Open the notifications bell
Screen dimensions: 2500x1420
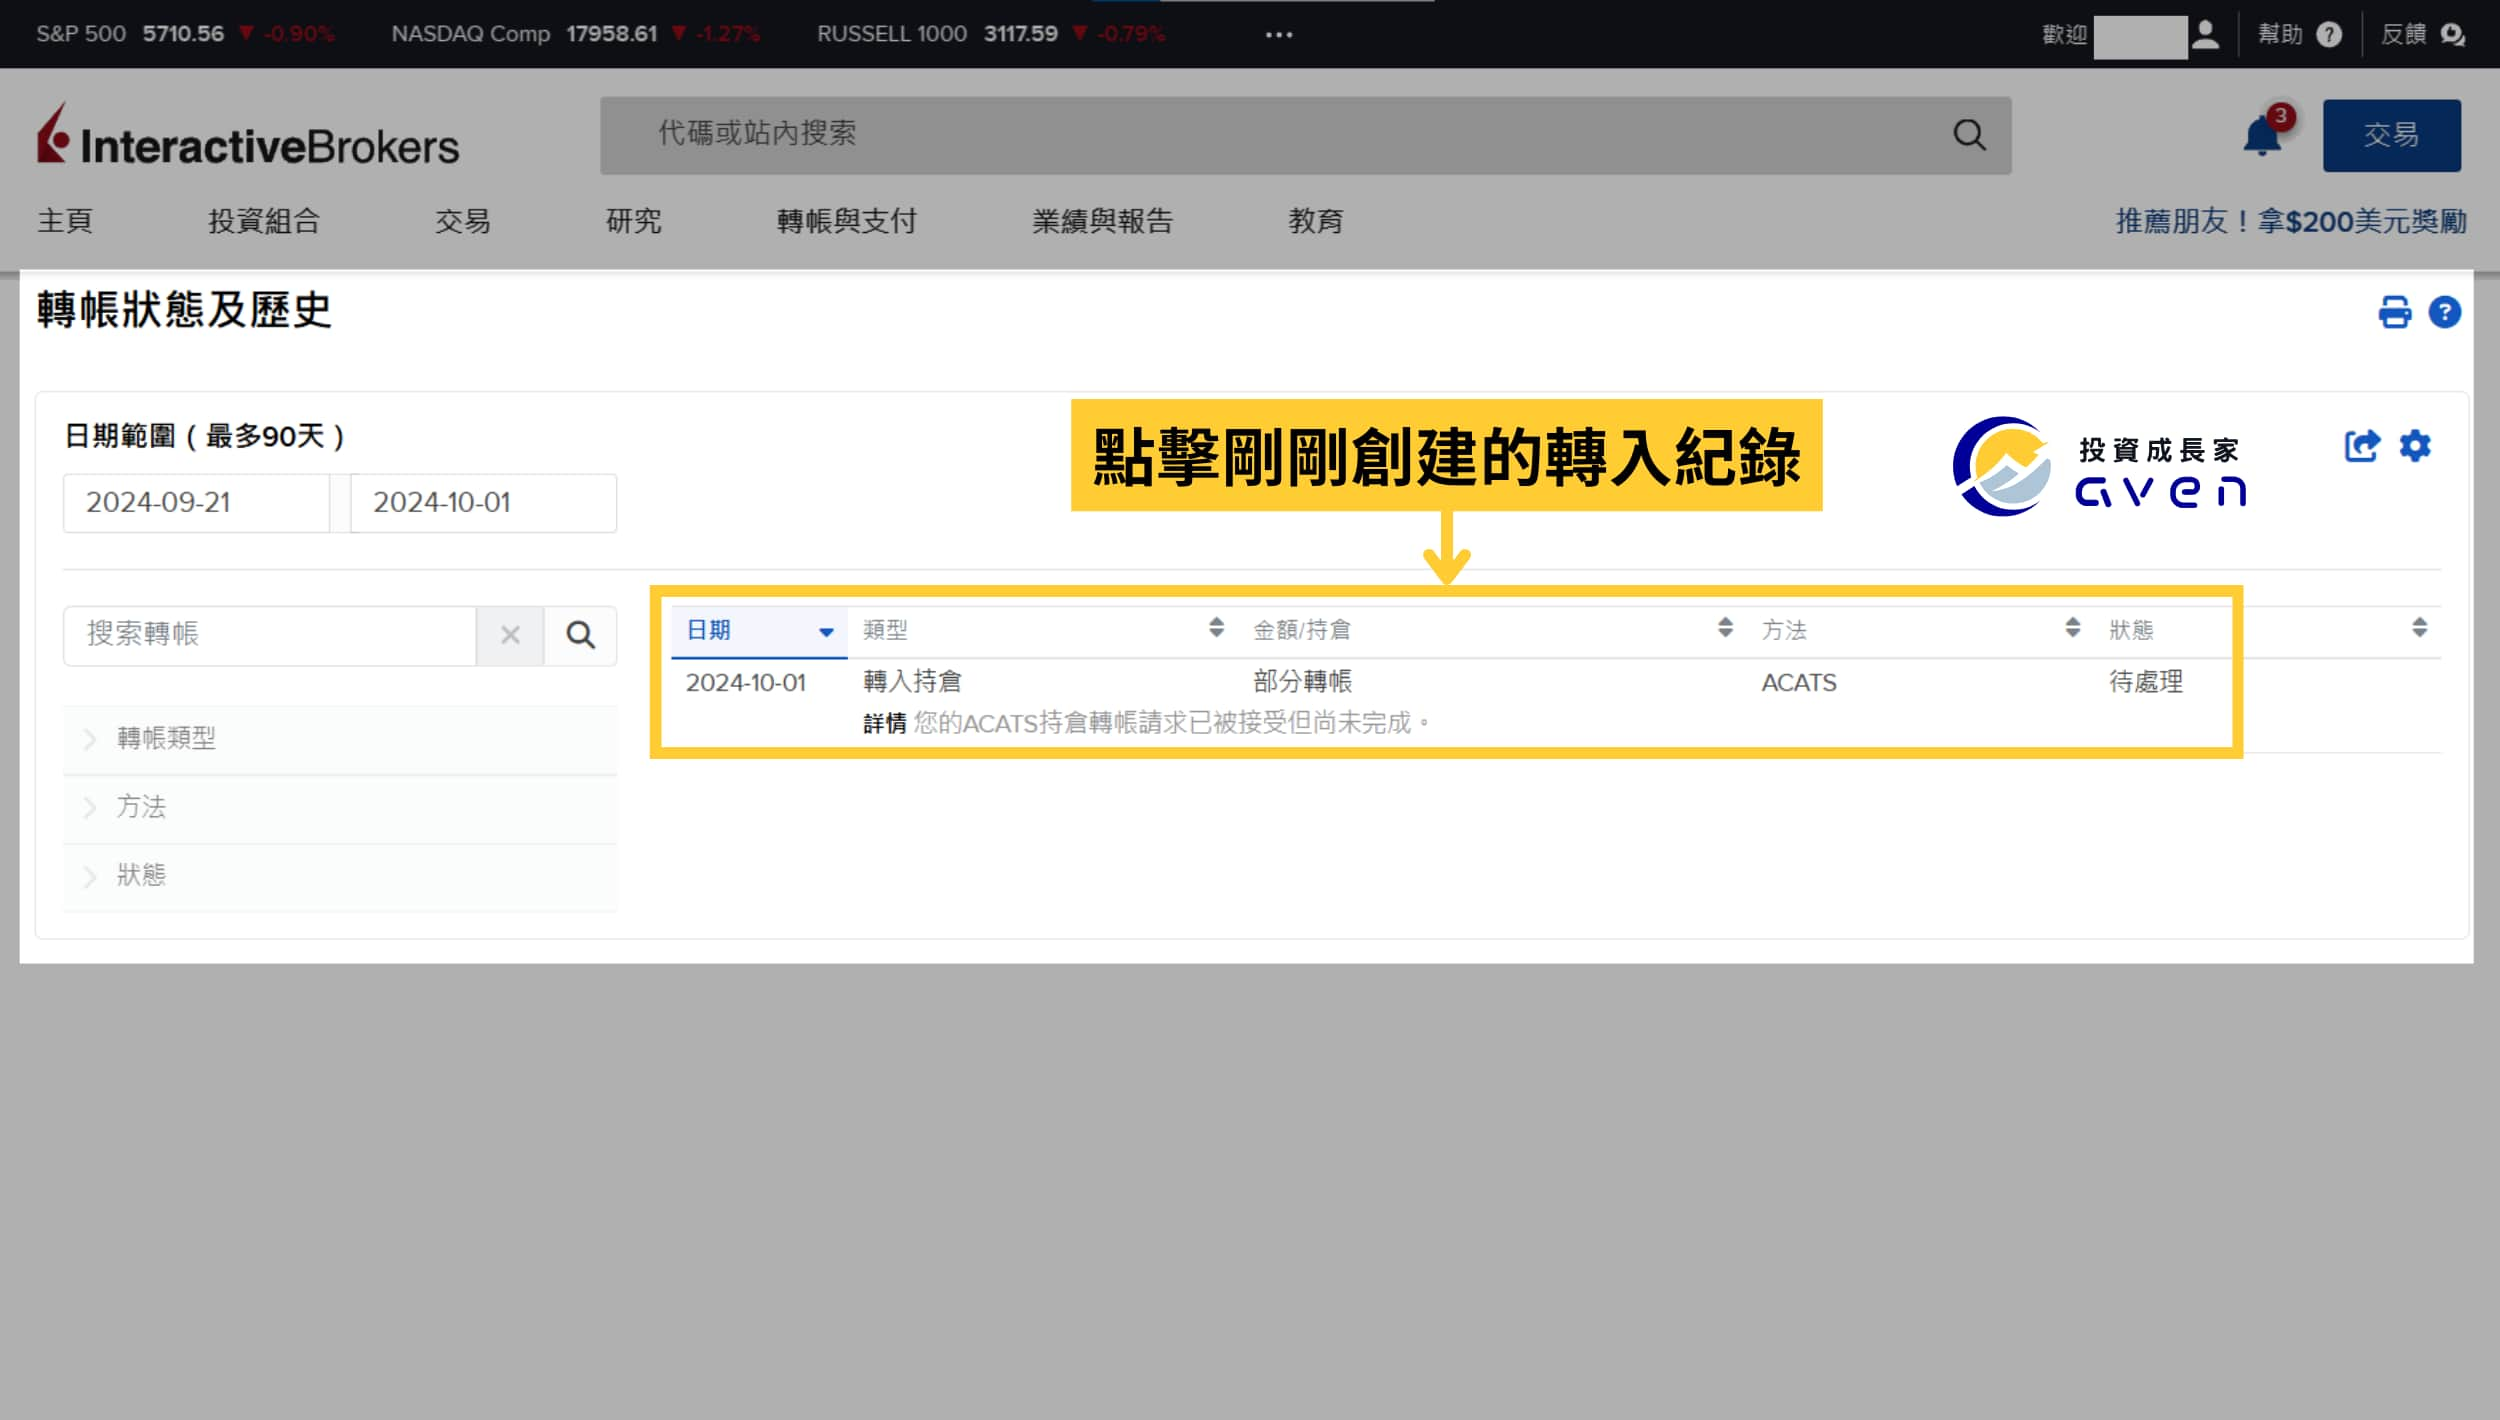pyautogui.click(x=2261, y=135)
